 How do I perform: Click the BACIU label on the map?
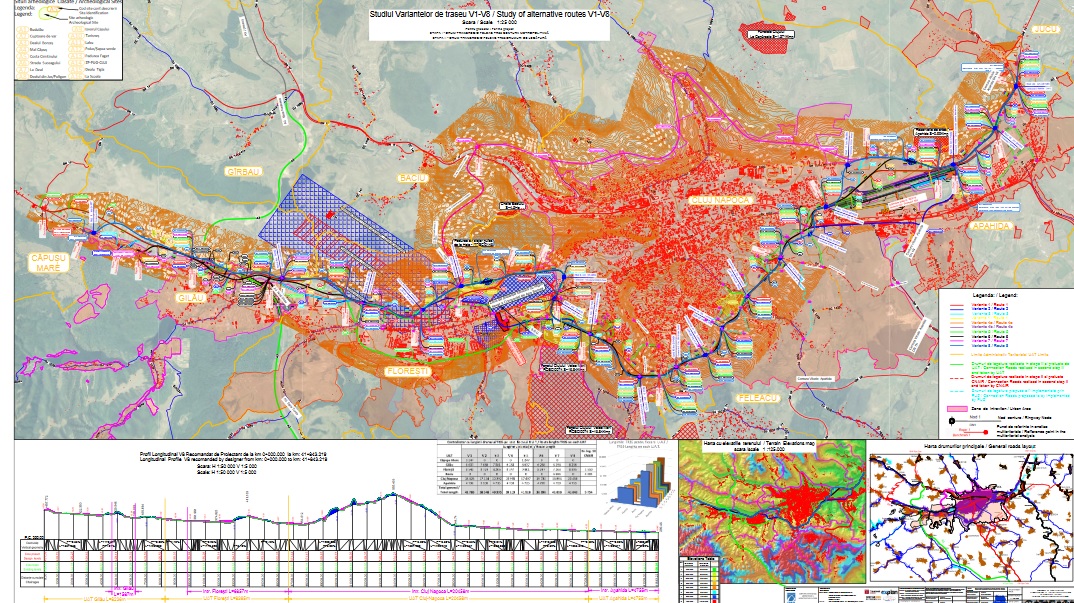(413, 178)
